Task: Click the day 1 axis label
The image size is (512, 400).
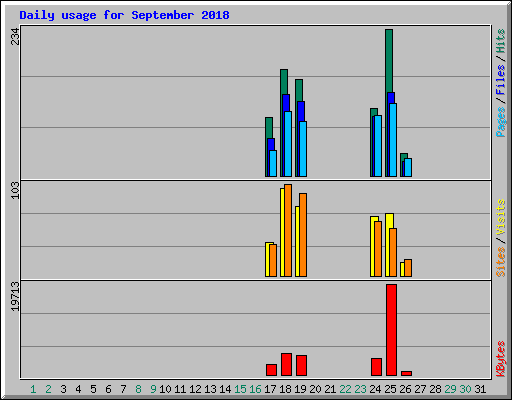Action: tap(33, 389)
